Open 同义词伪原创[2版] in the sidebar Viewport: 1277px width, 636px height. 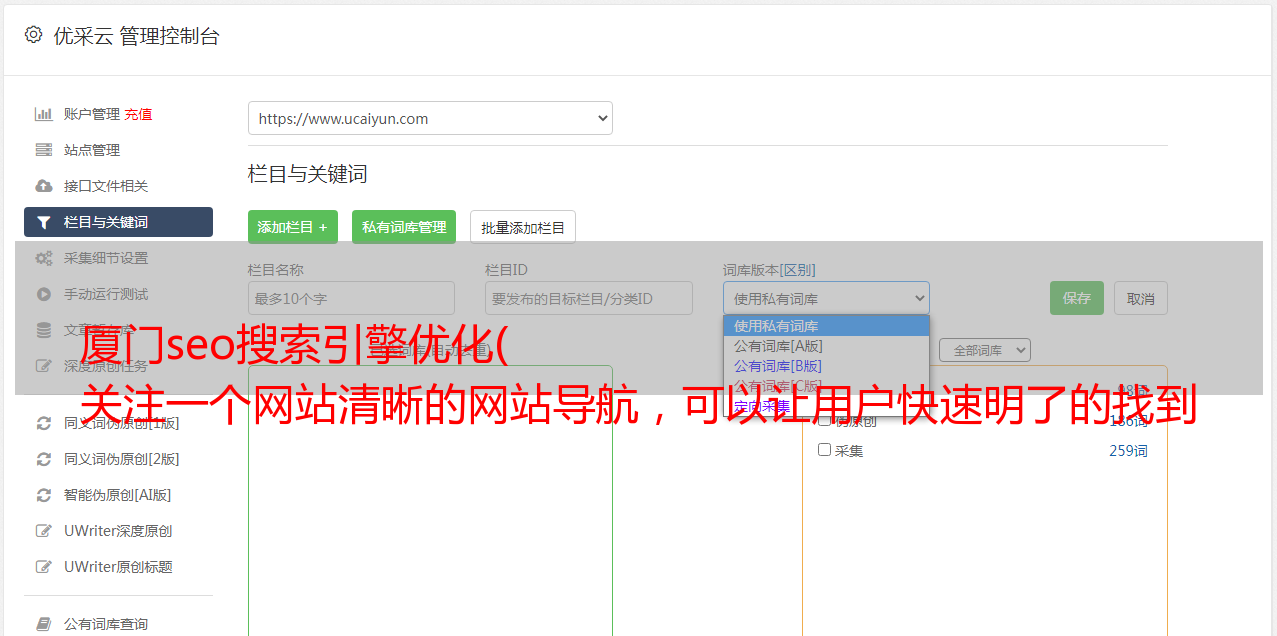click(x=122, y=459)
